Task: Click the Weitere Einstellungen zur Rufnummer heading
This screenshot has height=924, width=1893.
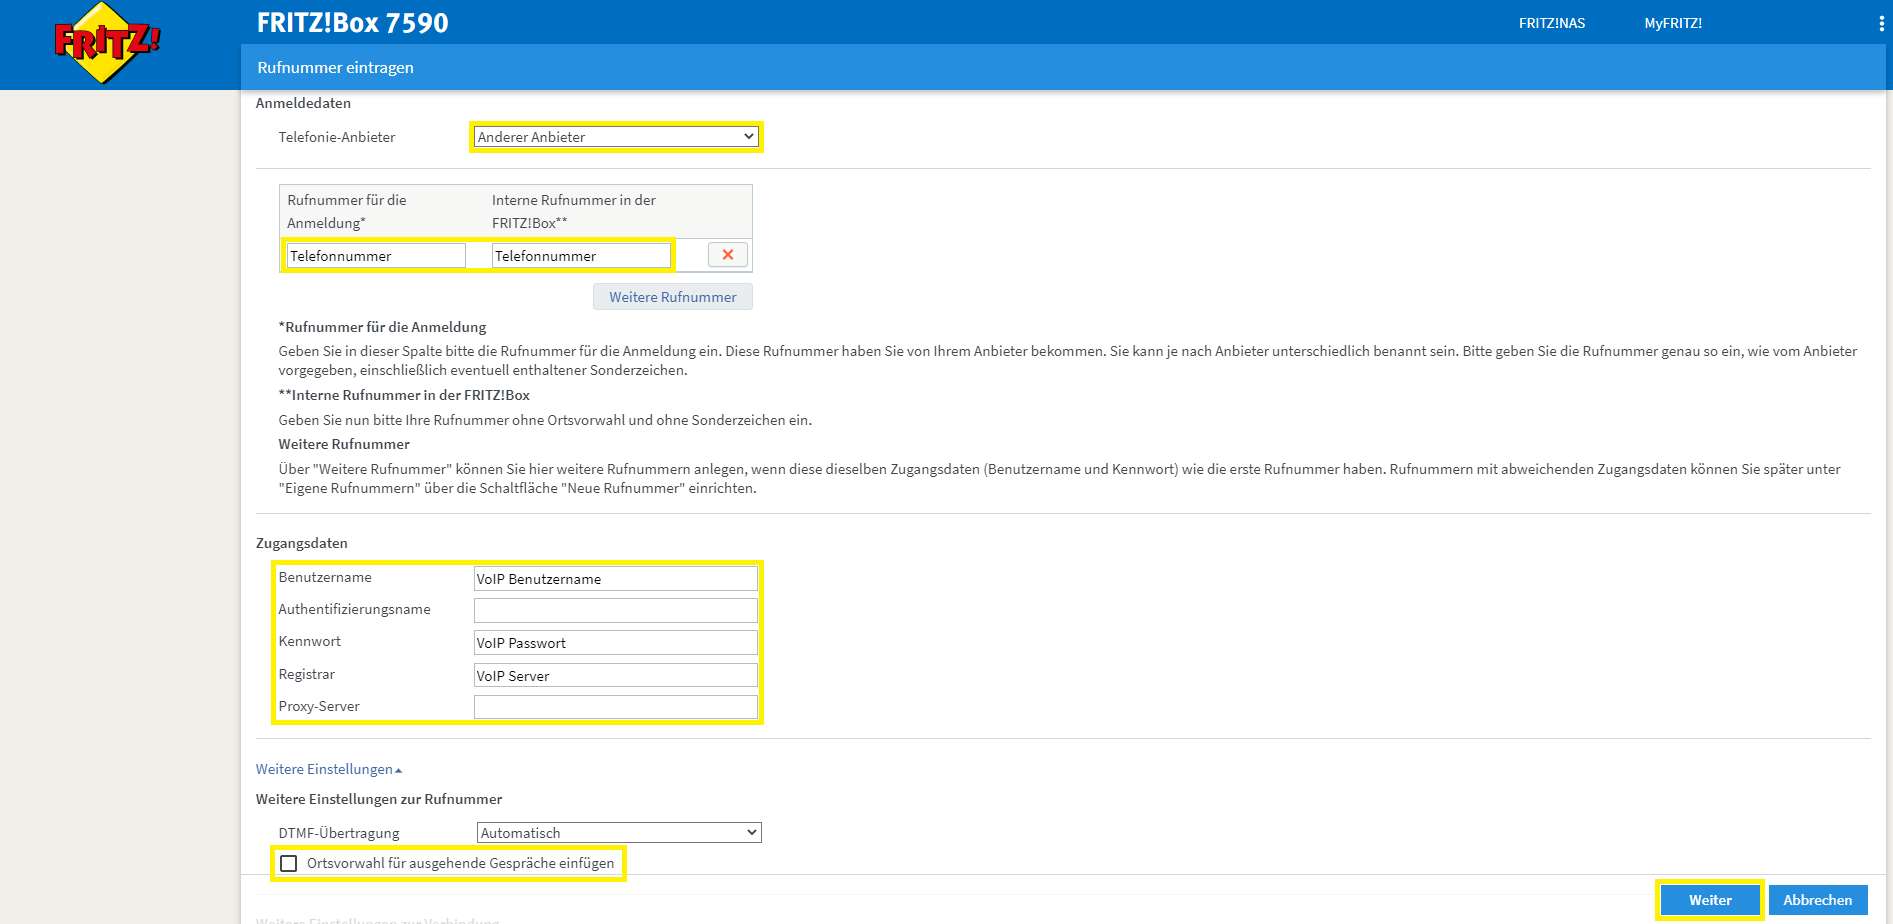Action: click(x=379, y=799)
